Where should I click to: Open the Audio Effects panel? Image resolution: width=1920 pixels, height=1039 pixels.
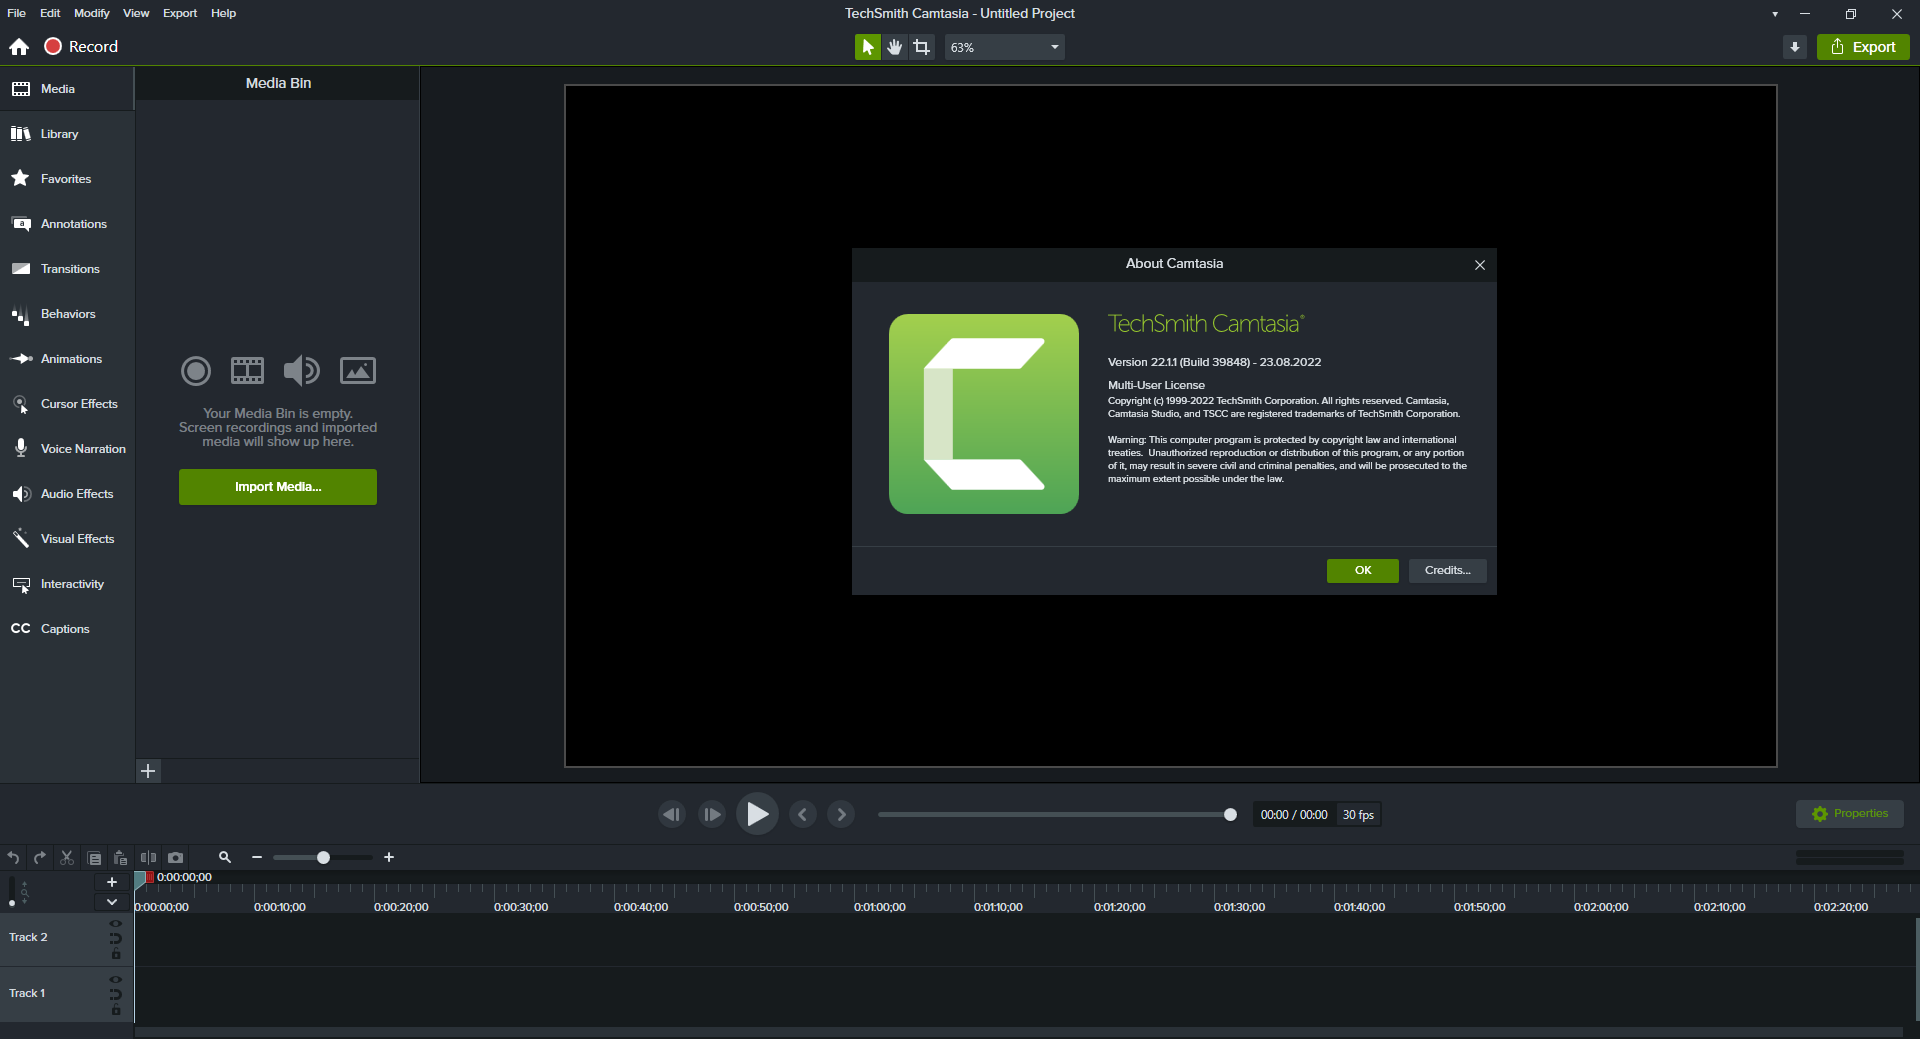[67, 494]
